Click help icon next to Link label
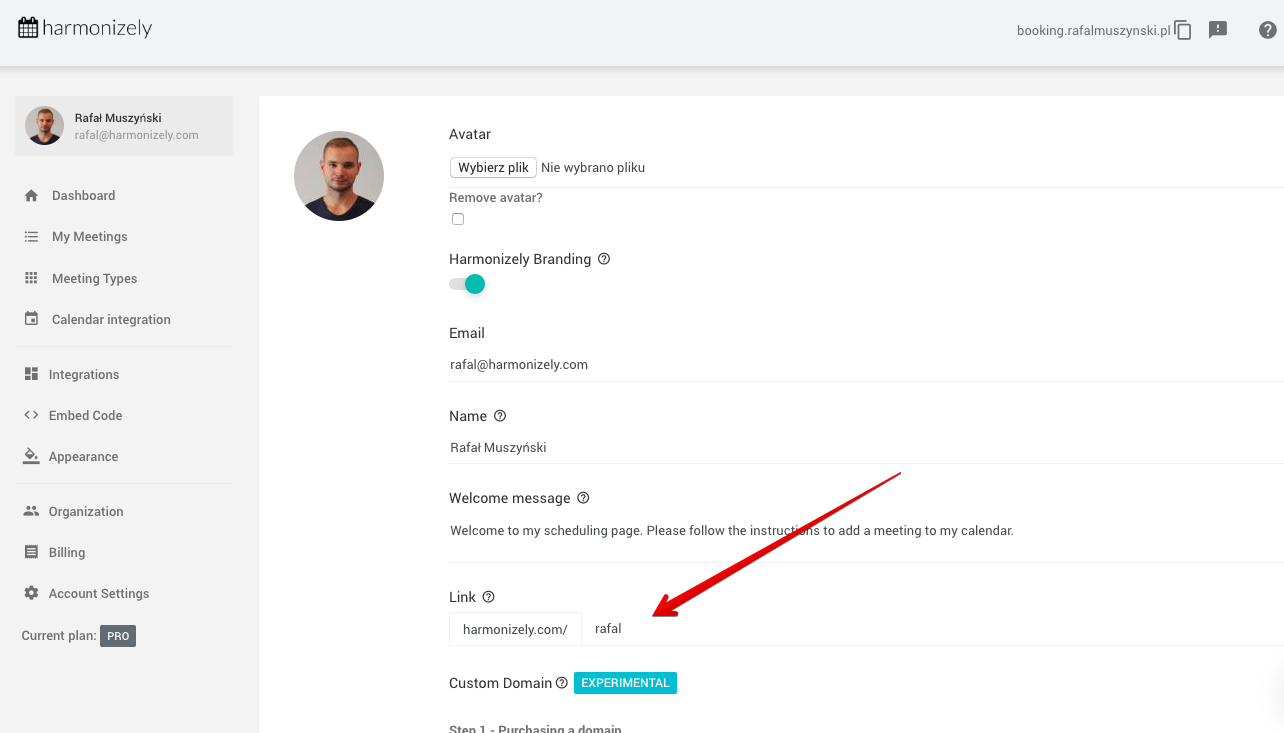The image size is (1284, 733). (488, 597)
